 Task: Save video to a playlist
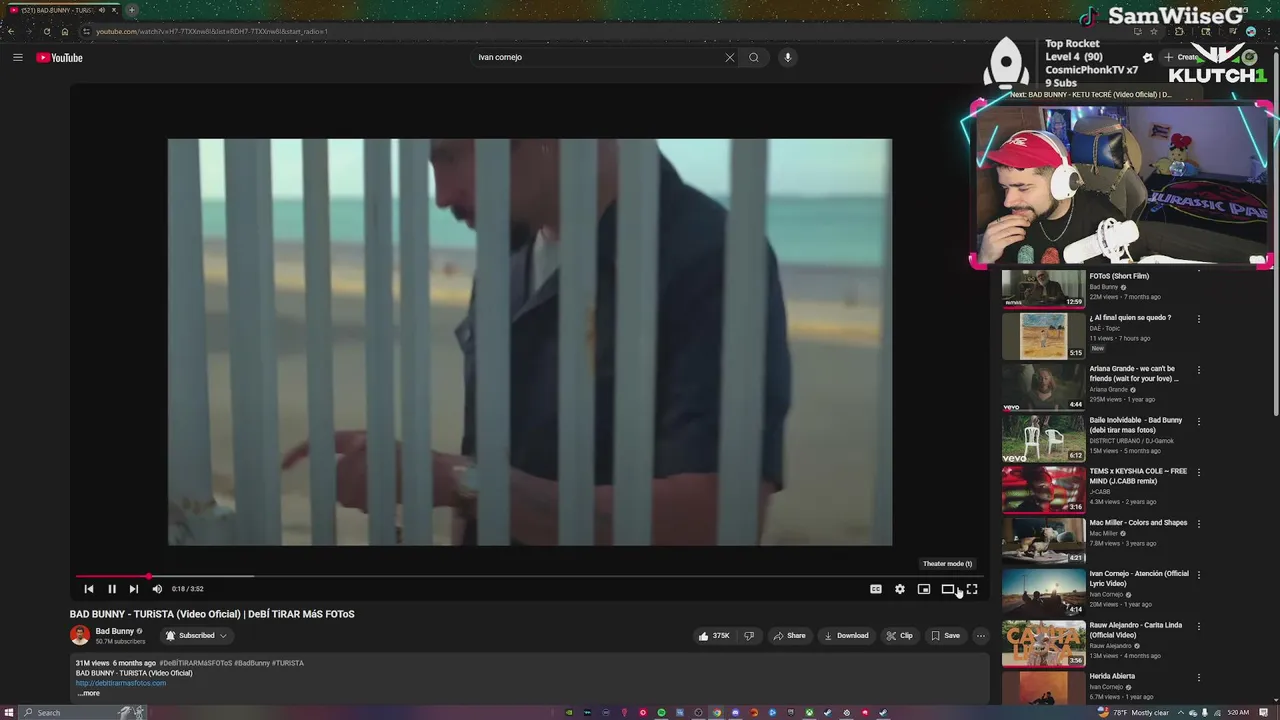click(x=945, y=635)
